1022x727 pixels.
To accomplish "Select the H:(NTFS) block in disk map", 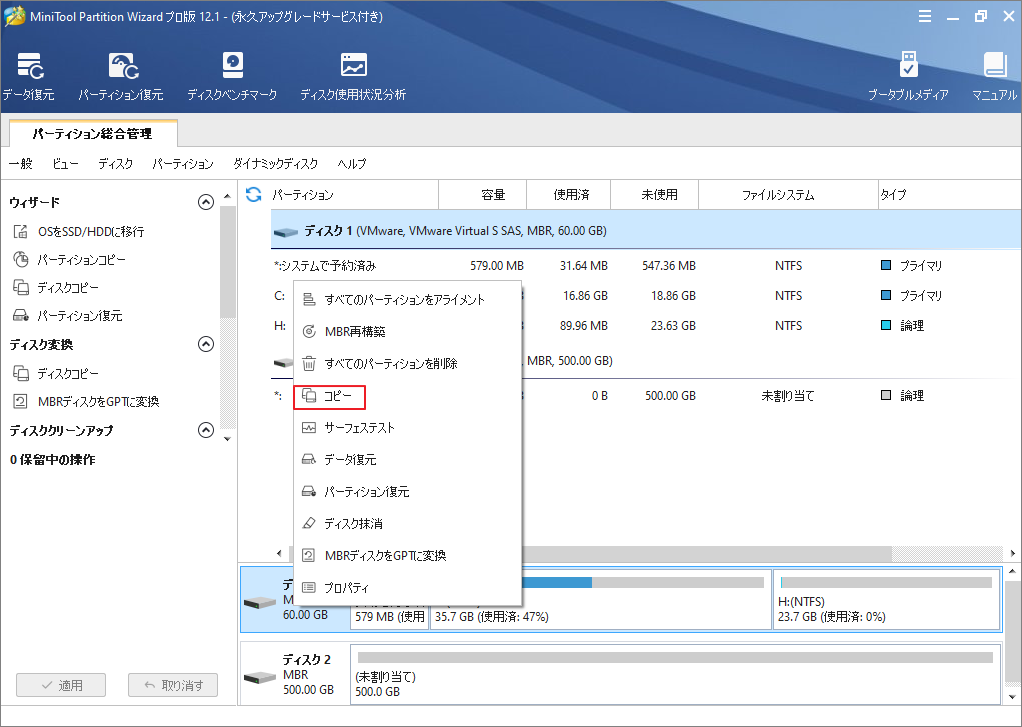I will click(x=887, y=600).
